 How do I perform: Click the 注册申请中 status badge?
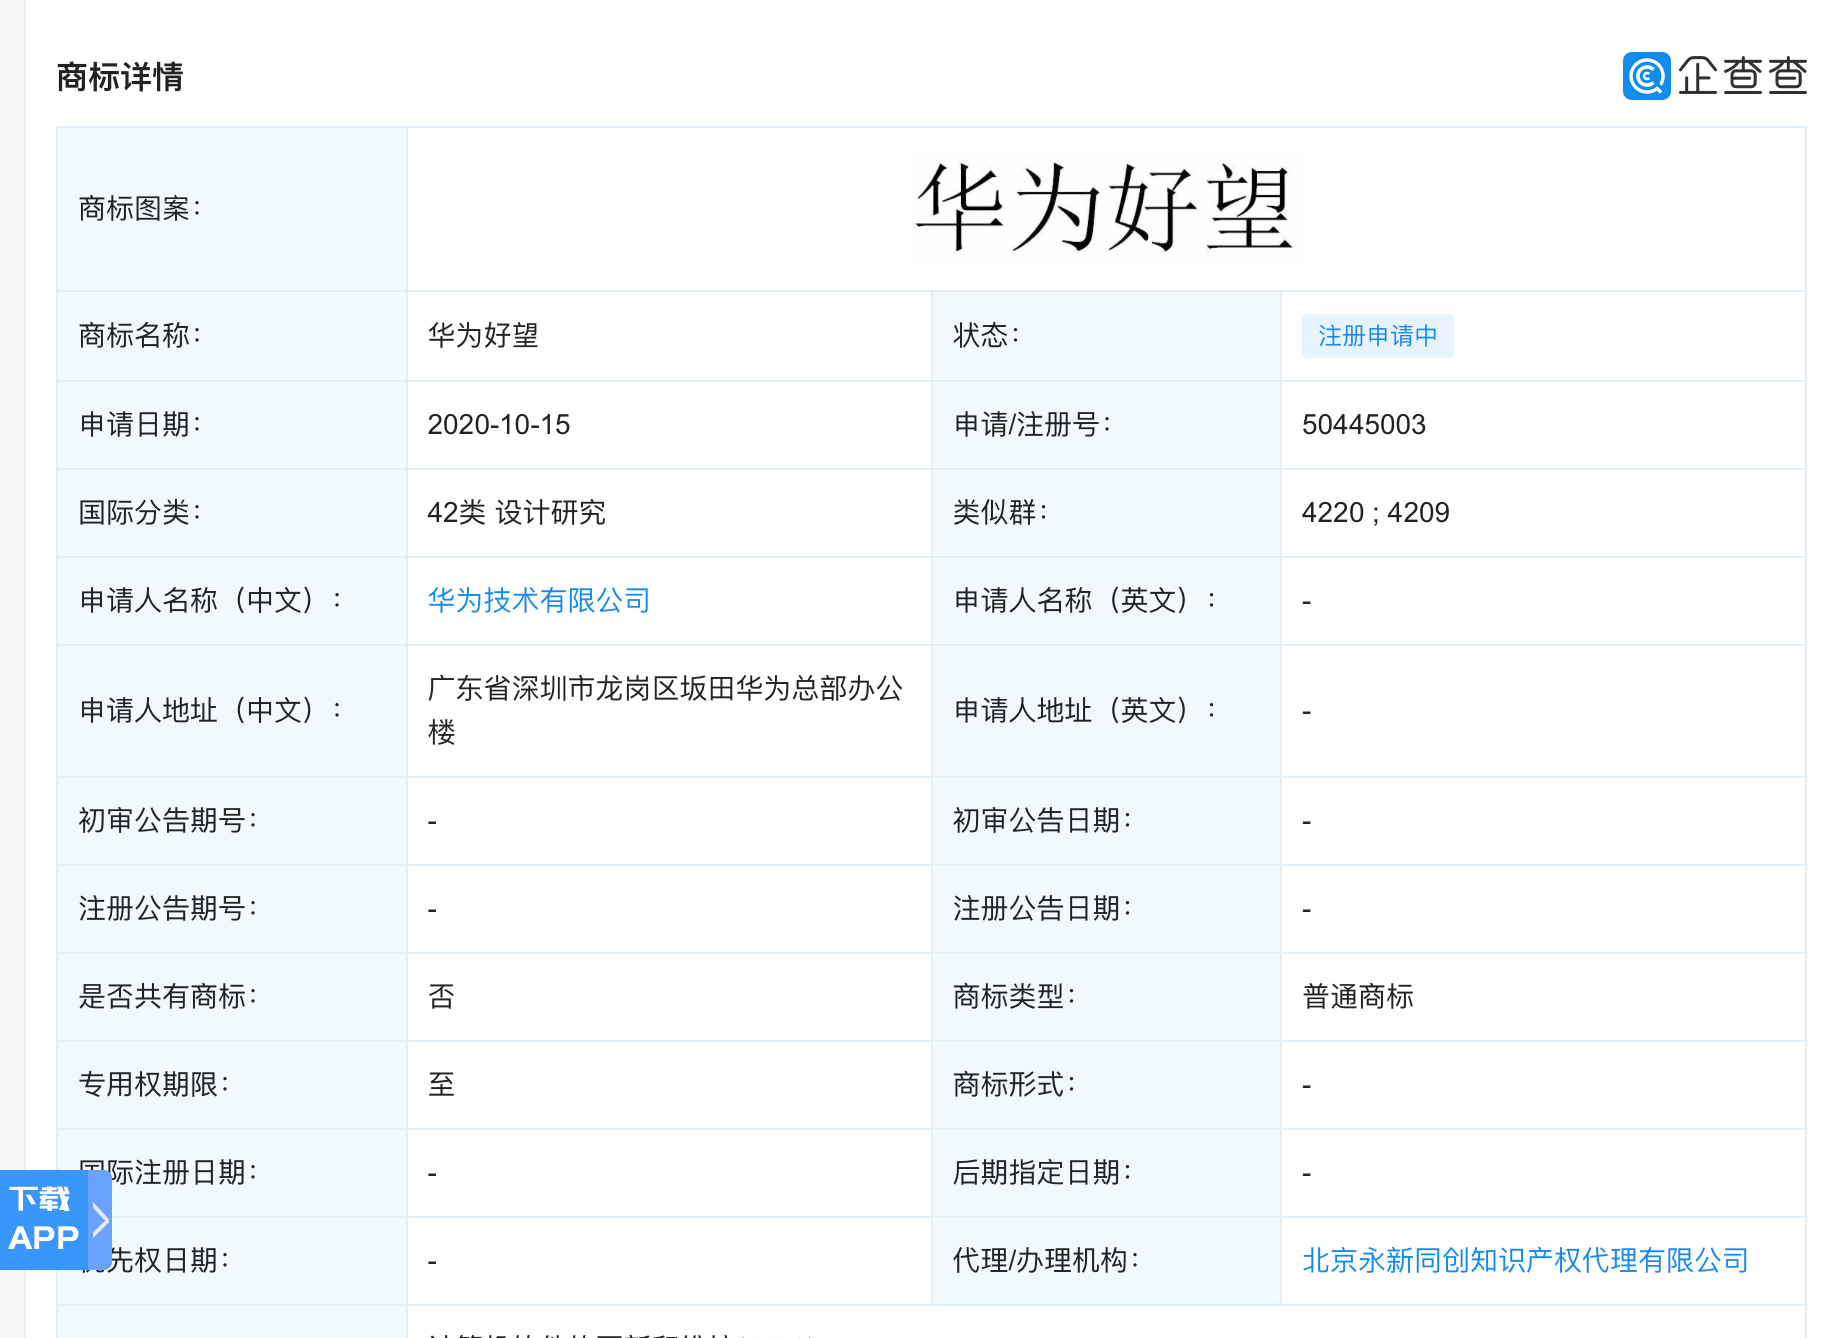tap(1377, 336)
